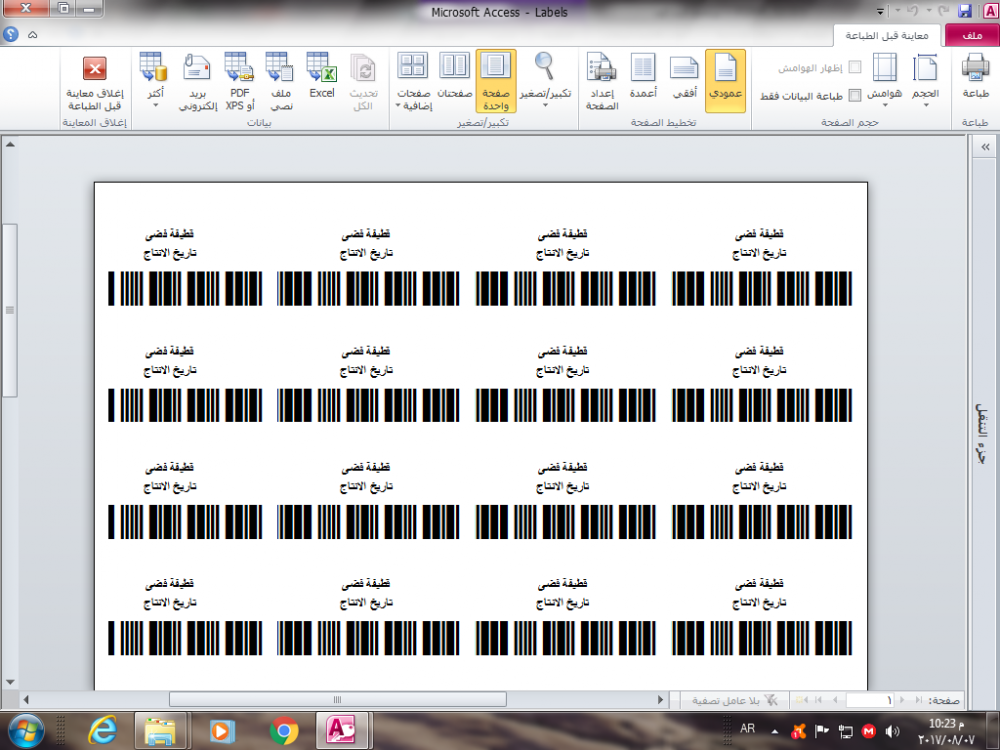Click the Access button on the taskbar
1000x750 pixels.
(x=342, y=730)
